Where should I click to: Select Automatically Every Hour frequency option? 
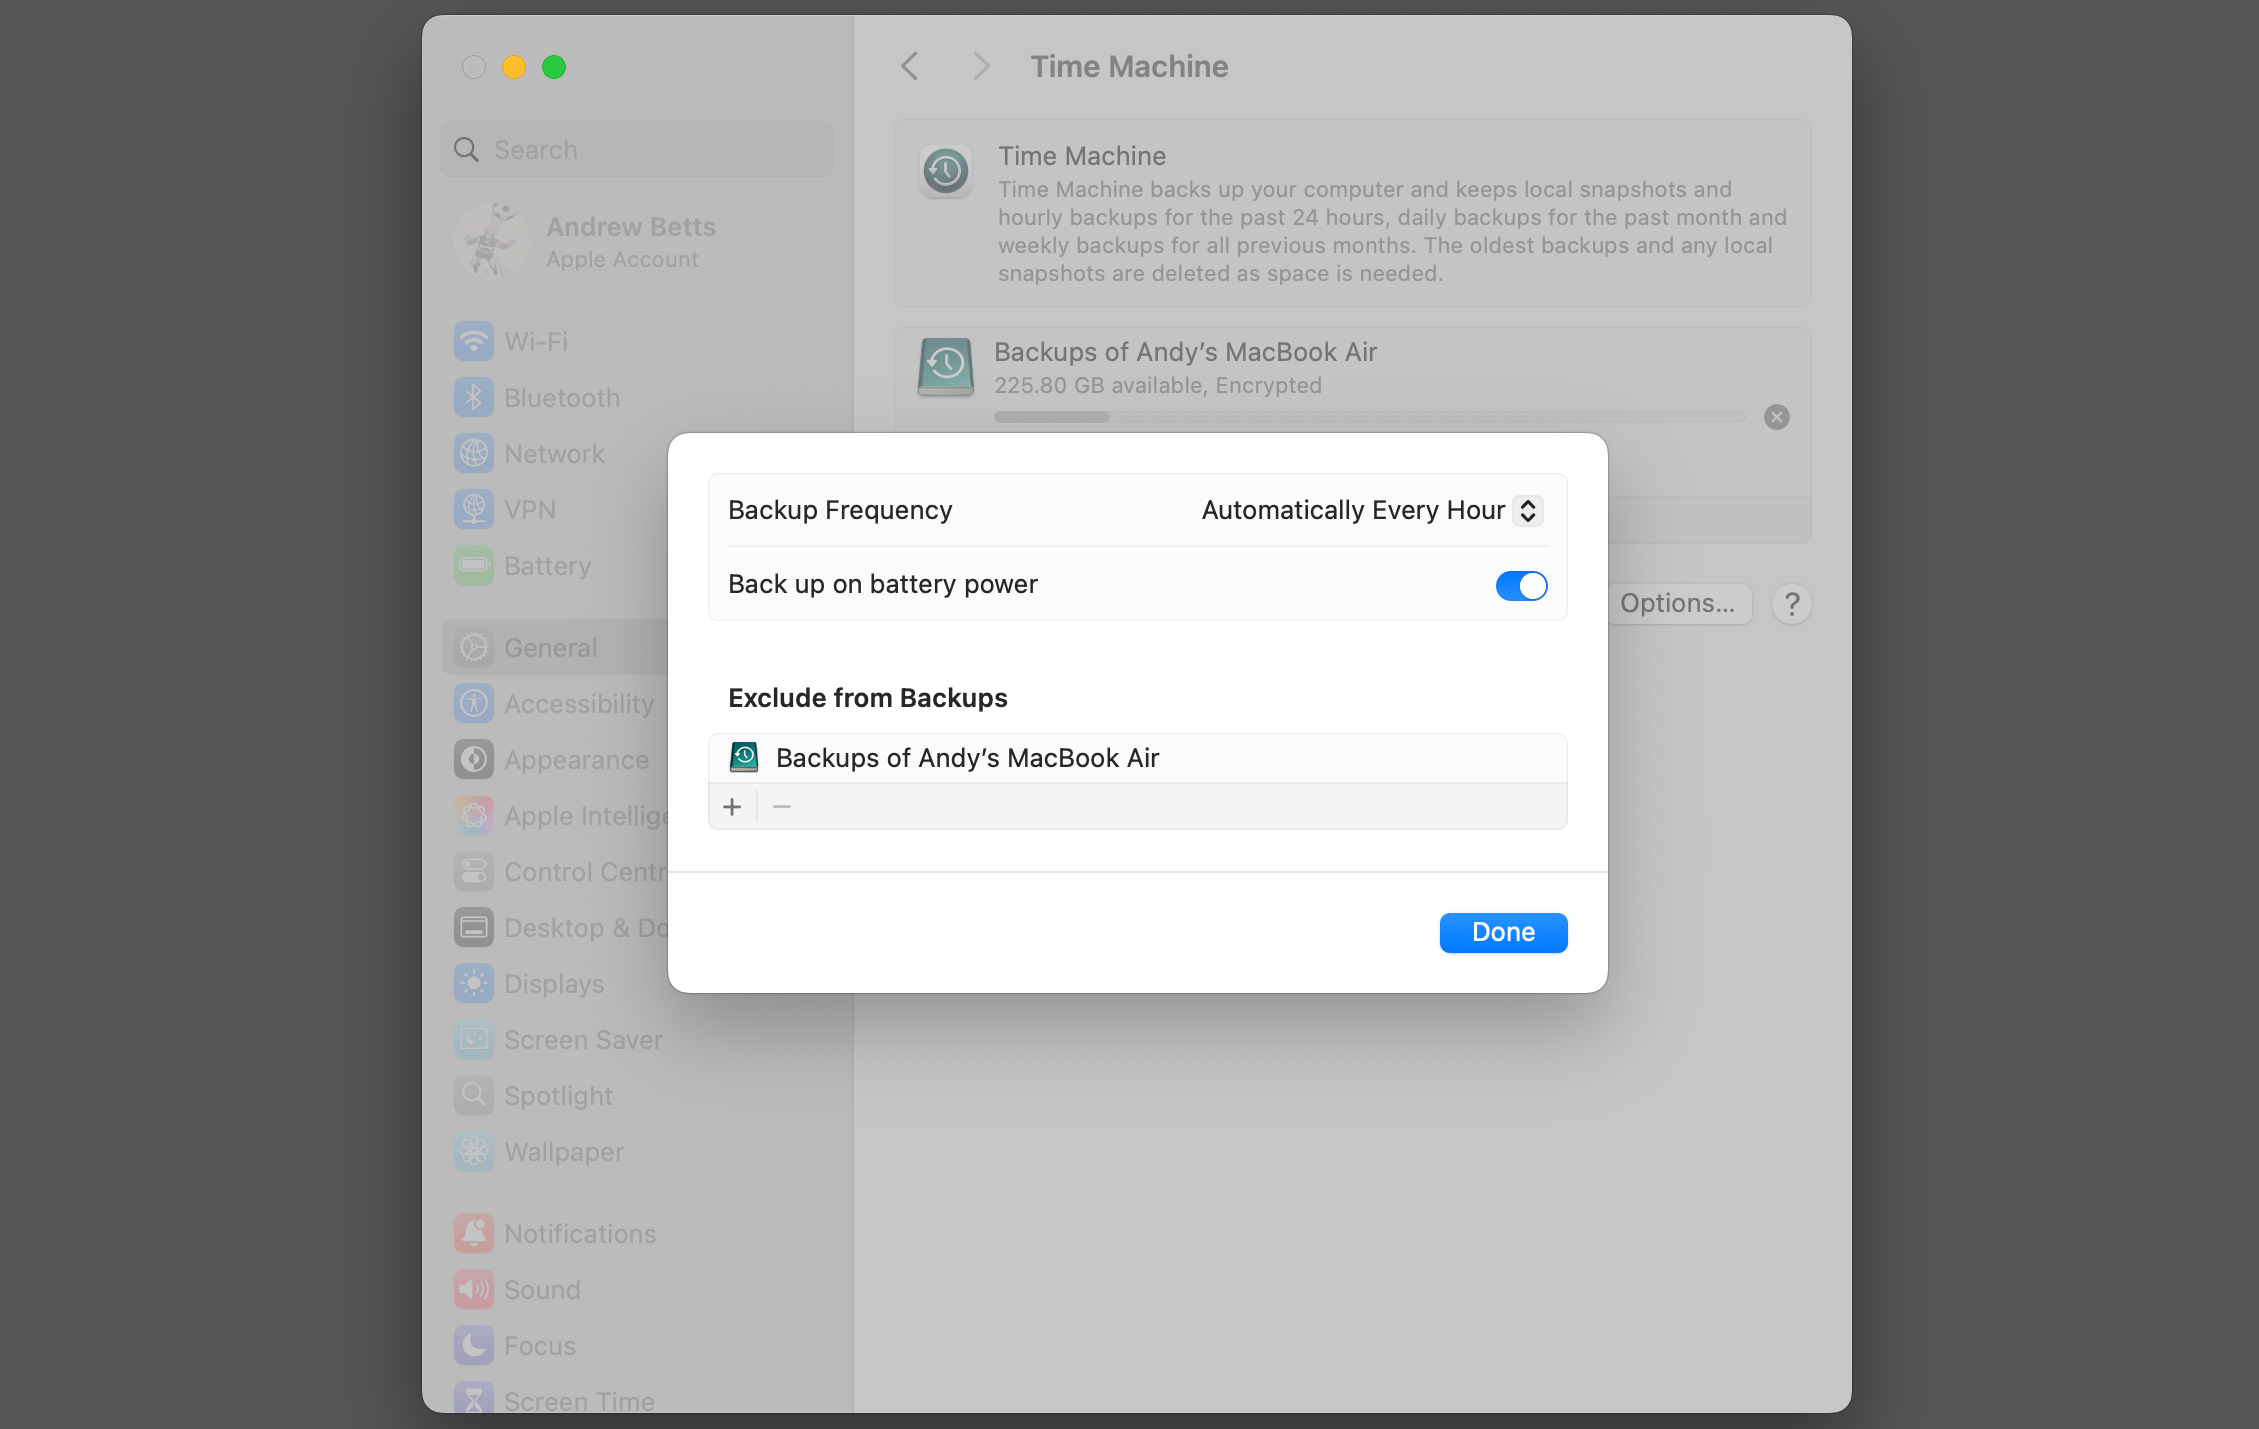pos(1368,509)
